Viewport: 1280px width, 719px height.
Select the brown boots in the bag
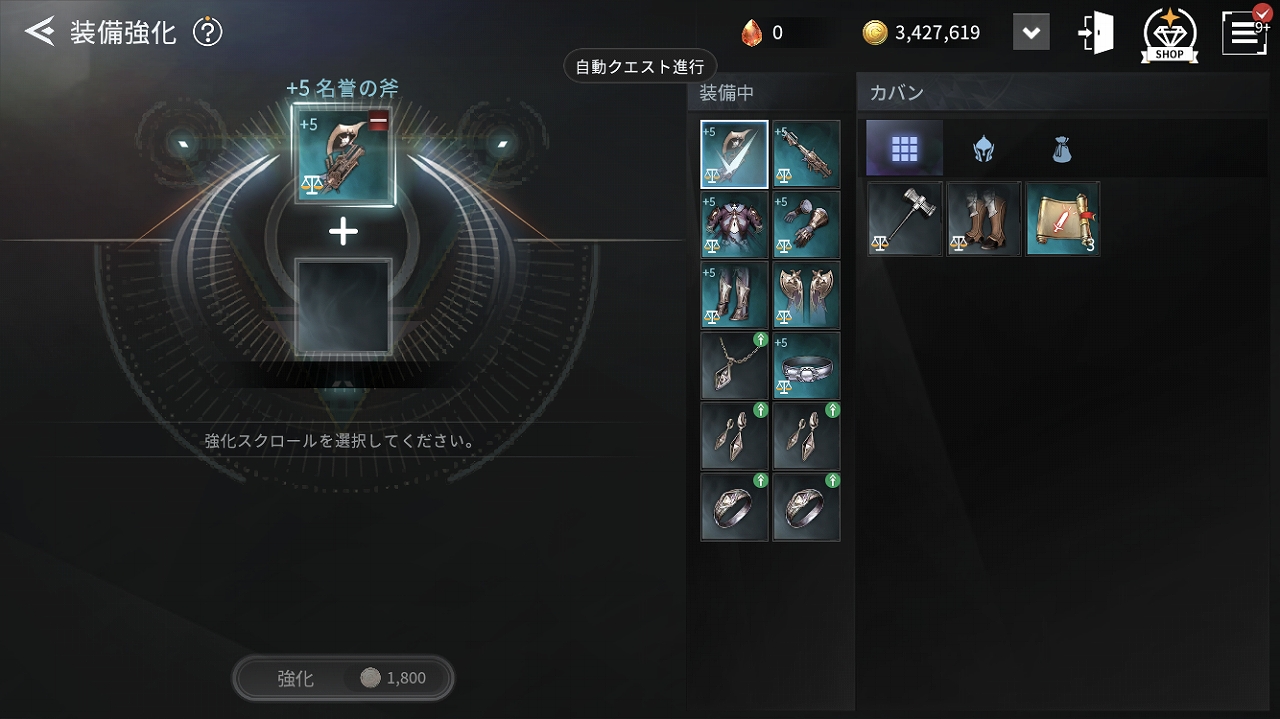tap(984, 218)
